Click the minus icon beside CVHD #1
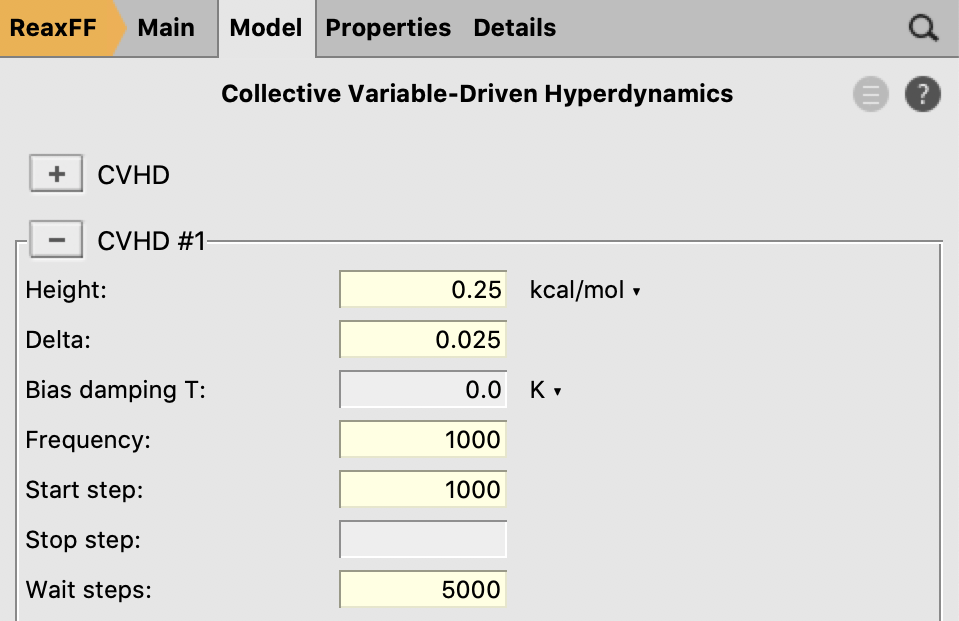This screenshot has width=959, height=621. pos(56,239)
